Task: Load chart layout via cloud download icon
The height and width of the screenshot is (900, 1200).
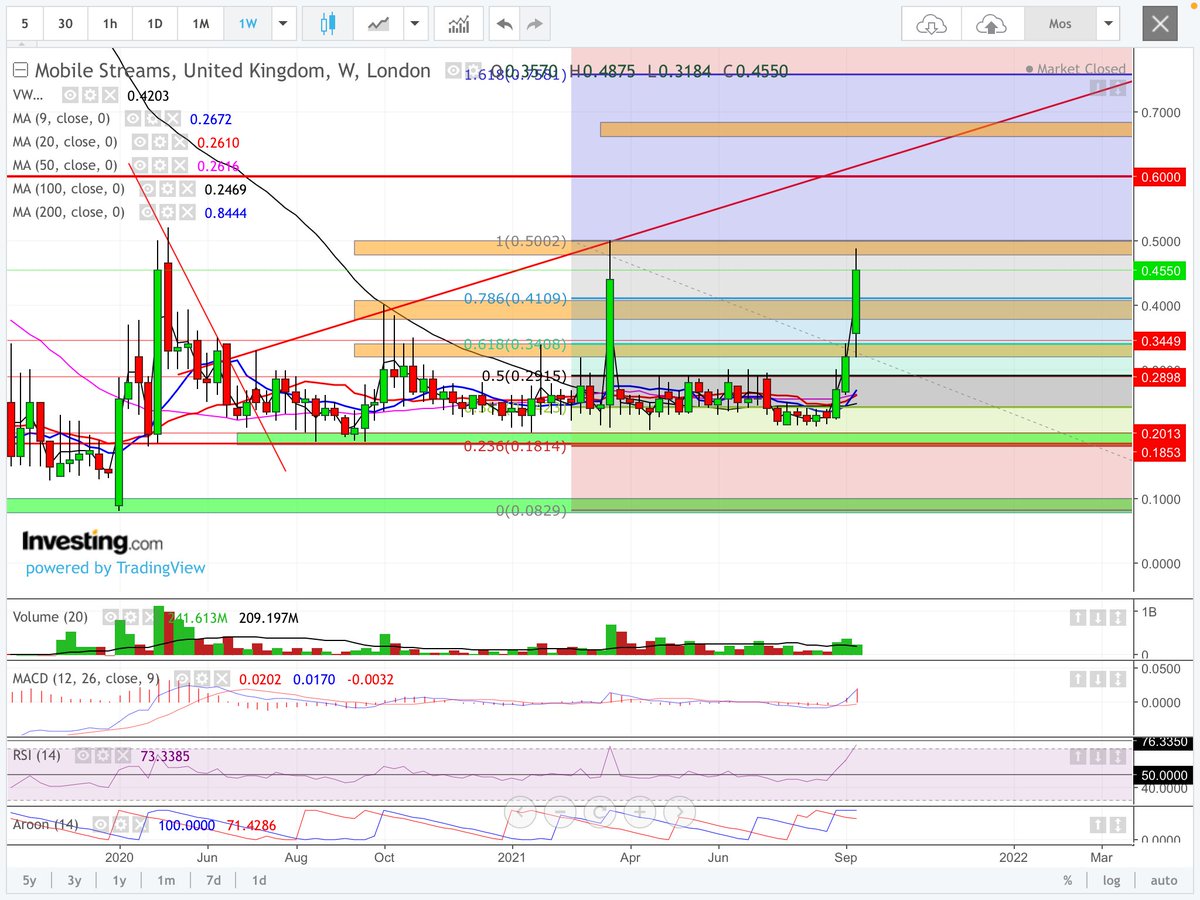Action: coord(931,23)
